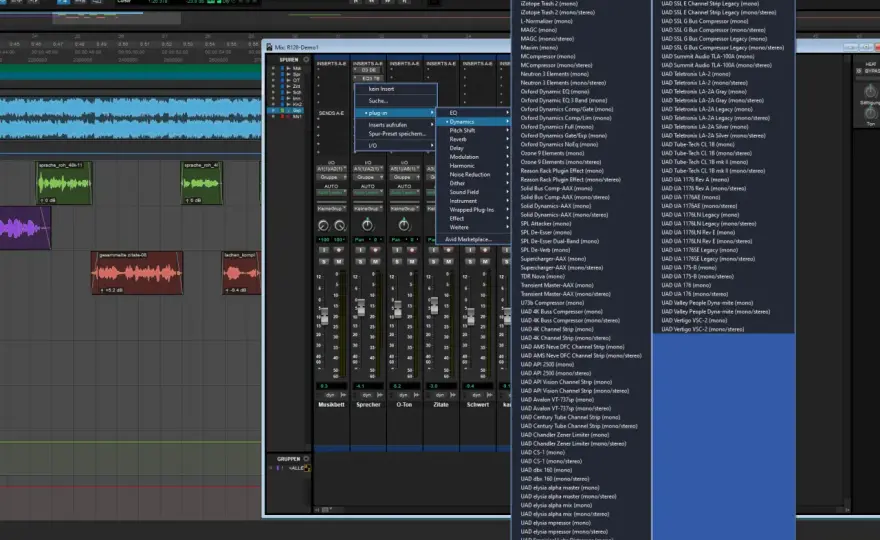Solo the Sprecher channel strip
880x540 pixels.
[360, 262]
